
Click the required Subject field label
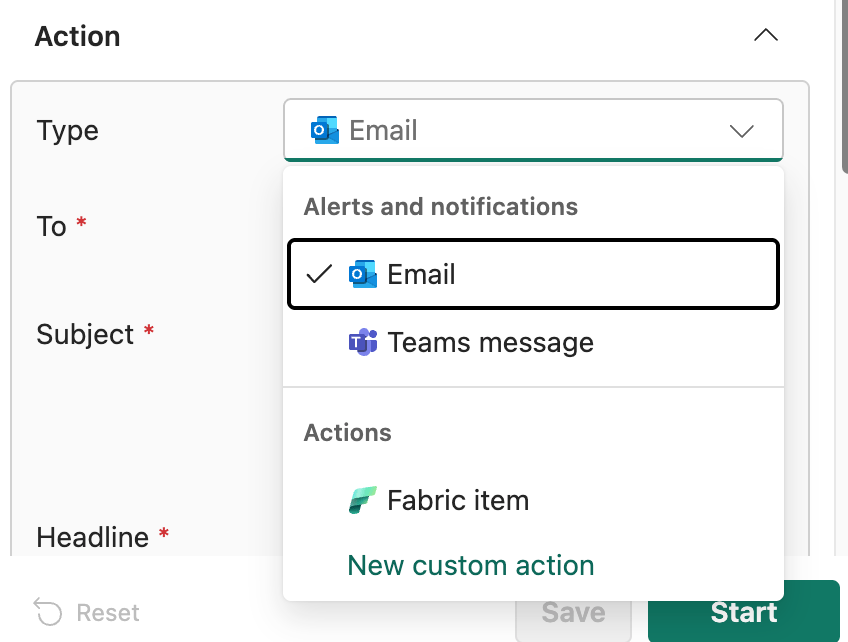[x=85, y=334]
